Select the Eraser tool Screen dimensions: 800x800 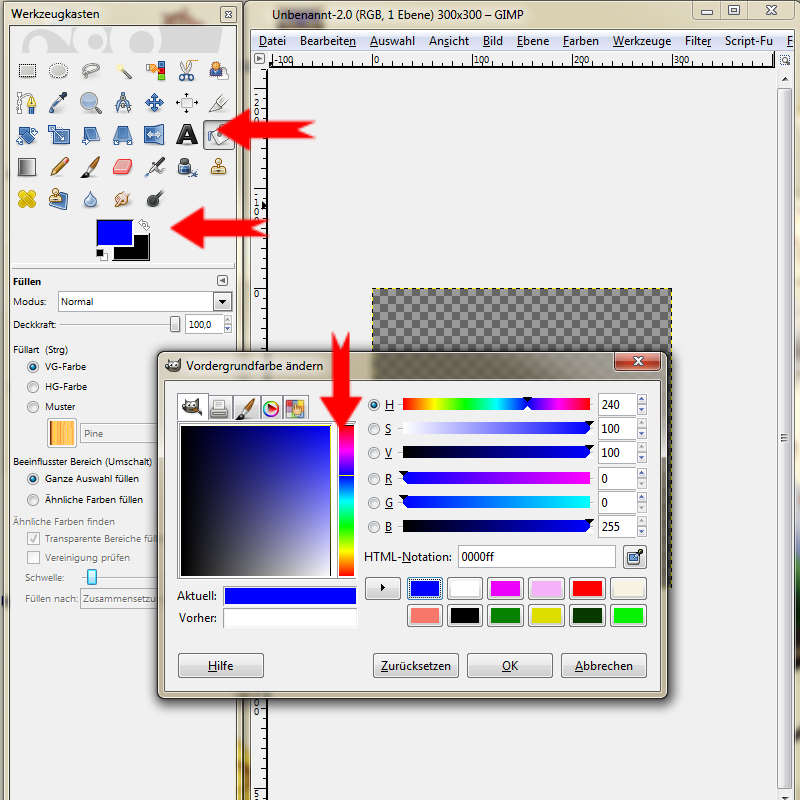pos(123,167)
